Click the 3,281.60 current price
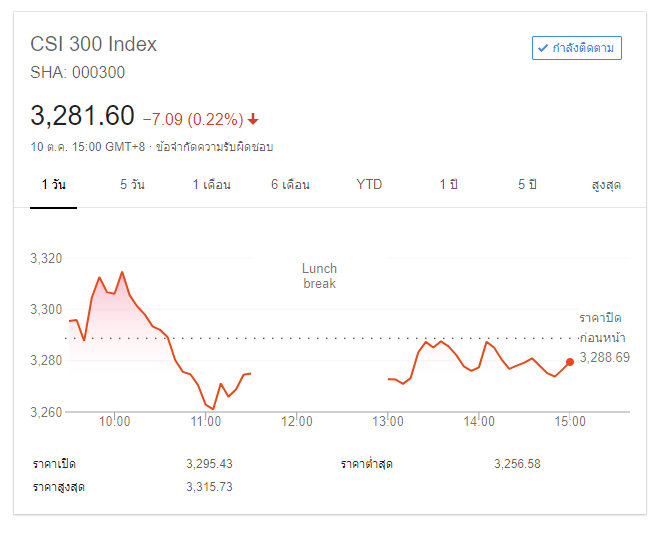The height and width of the screenshot is (534, 667). click(x=82, y=116)
